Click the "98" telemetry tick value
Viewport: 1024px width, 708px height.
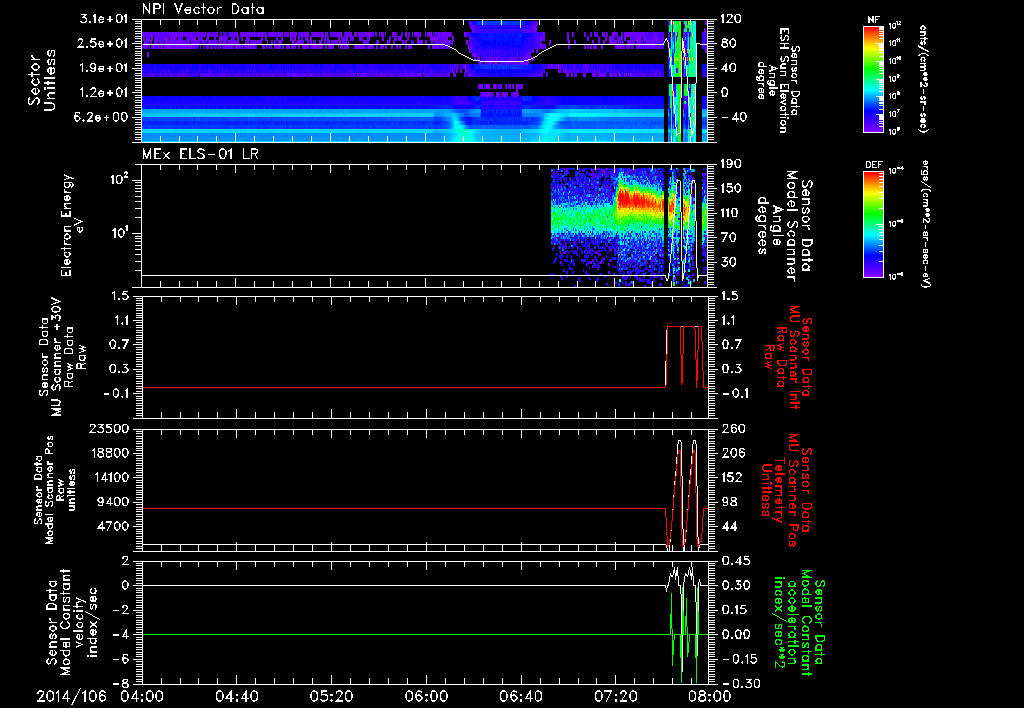point(728,502)
